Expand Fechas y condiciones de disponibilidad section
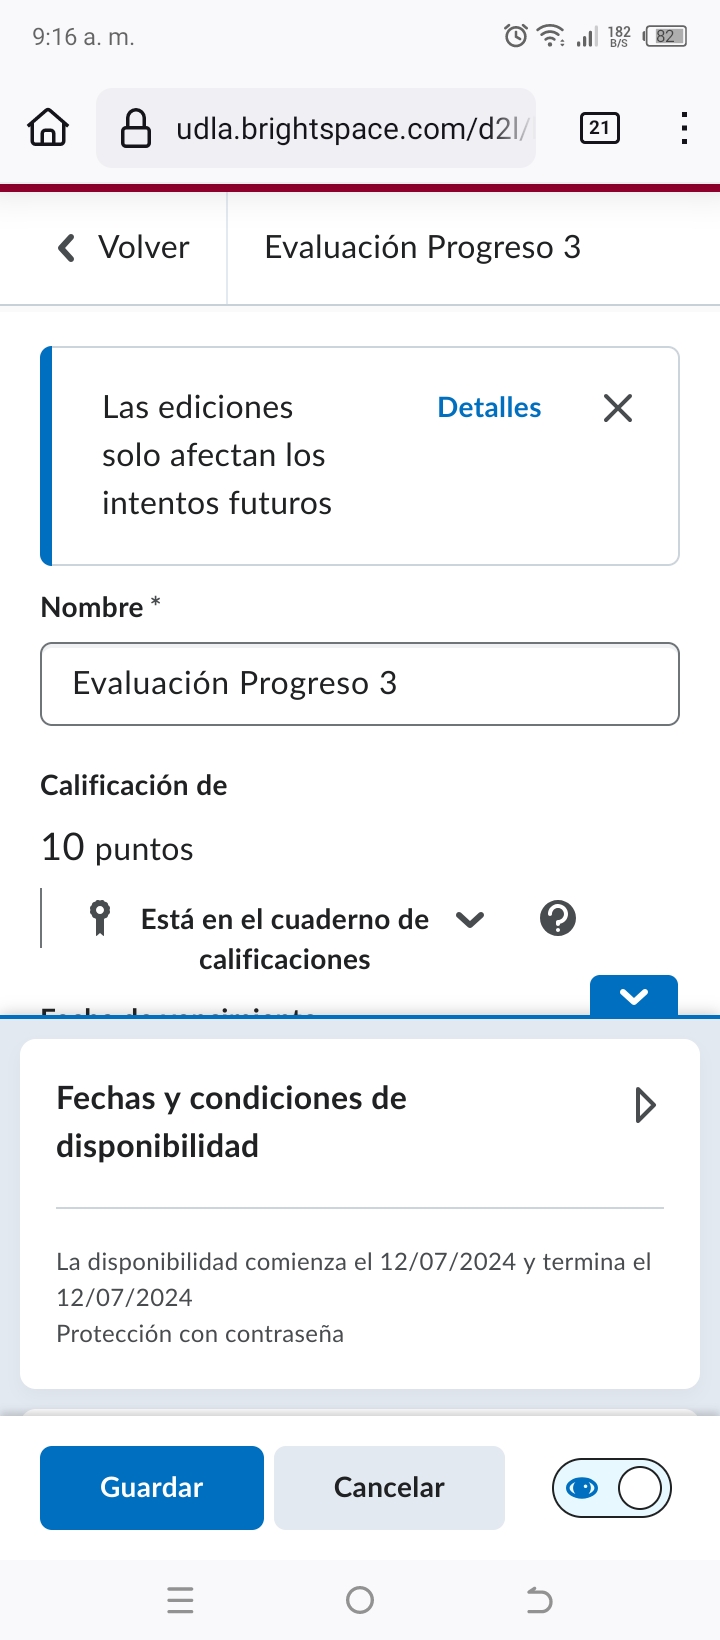The height and width of the screenshot is (1640, 720). [645, 1105]
